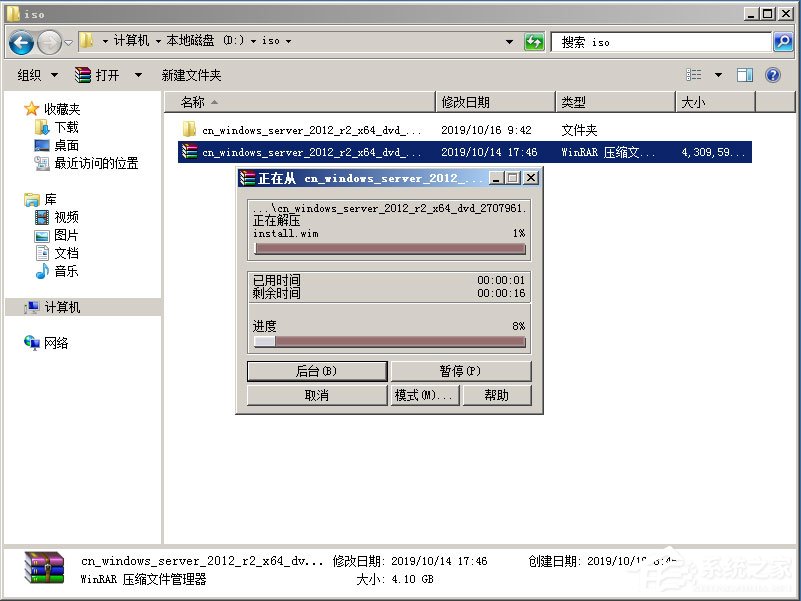Pause extraction with the 暂停 button
This screenshot has height=601, width=801.
[x=461, y=371]
